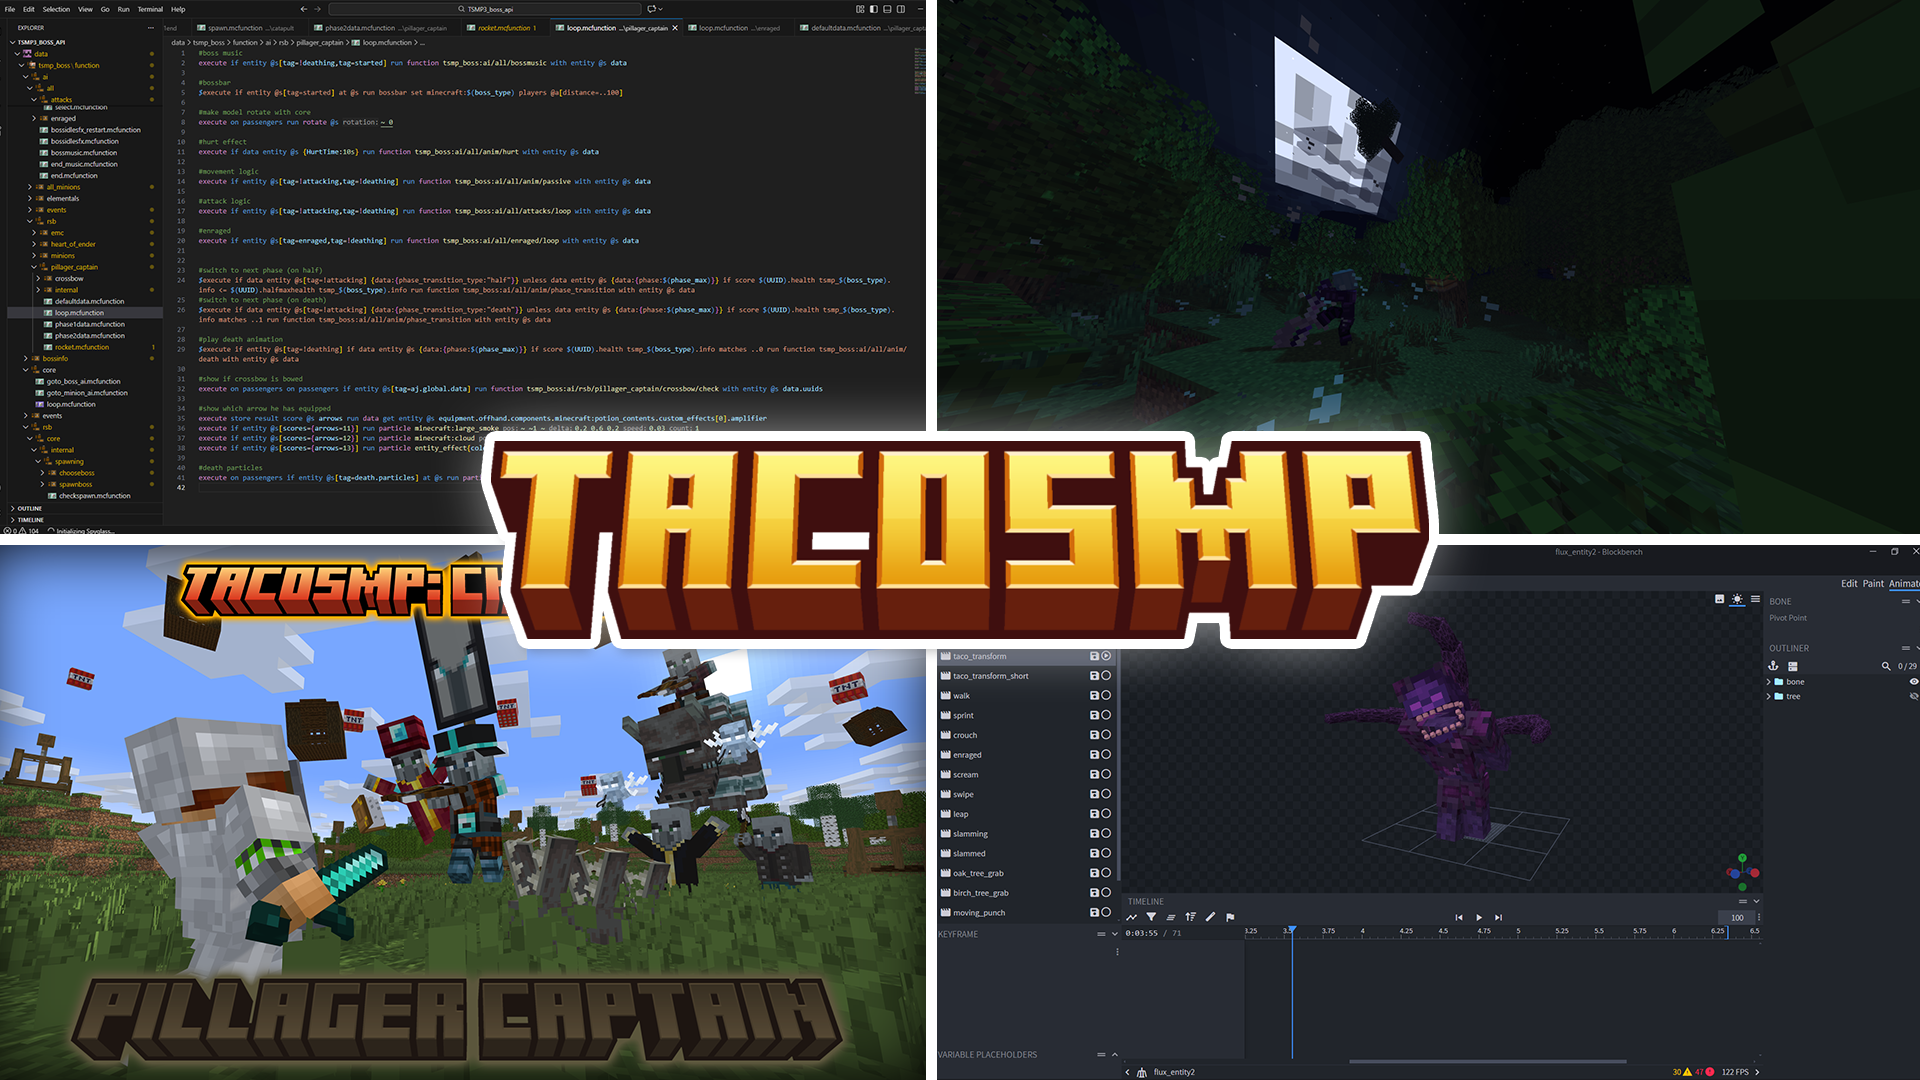Viewport: 1920px width, 1080px height.
Task: Click the timeline horizontal scrollbar
Action: coord(1488,1062)
